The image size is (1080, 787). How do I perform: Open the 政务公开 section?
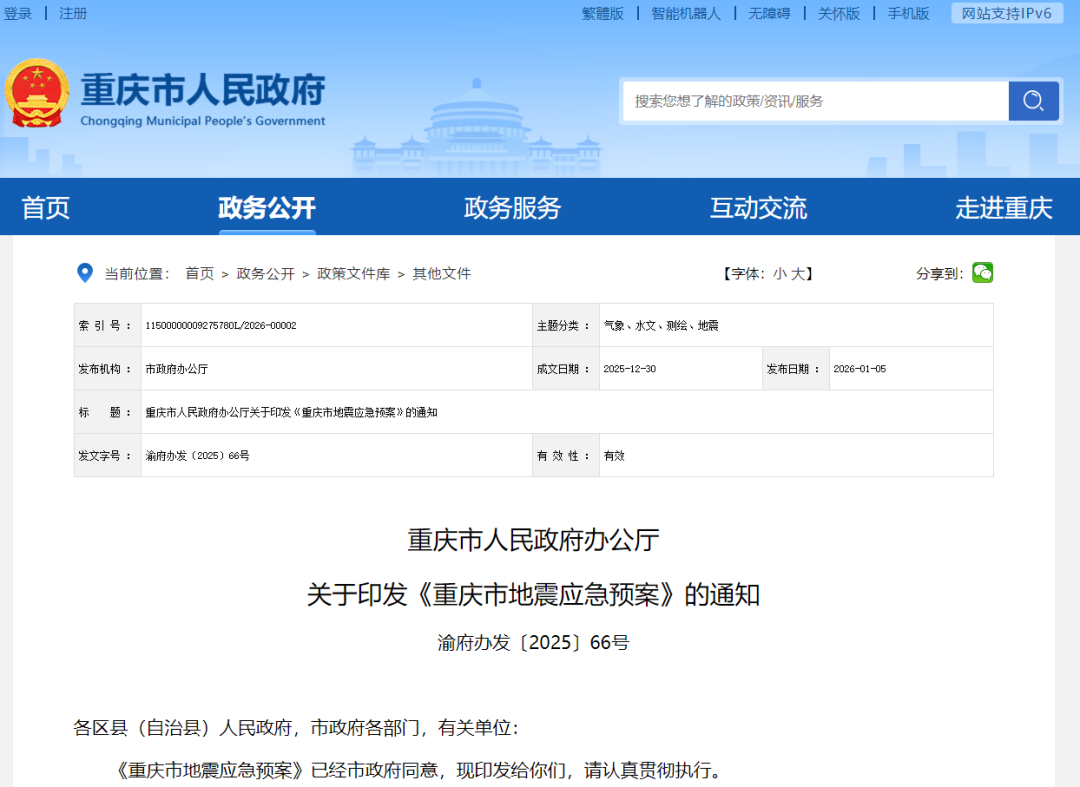tap(266, 207)
